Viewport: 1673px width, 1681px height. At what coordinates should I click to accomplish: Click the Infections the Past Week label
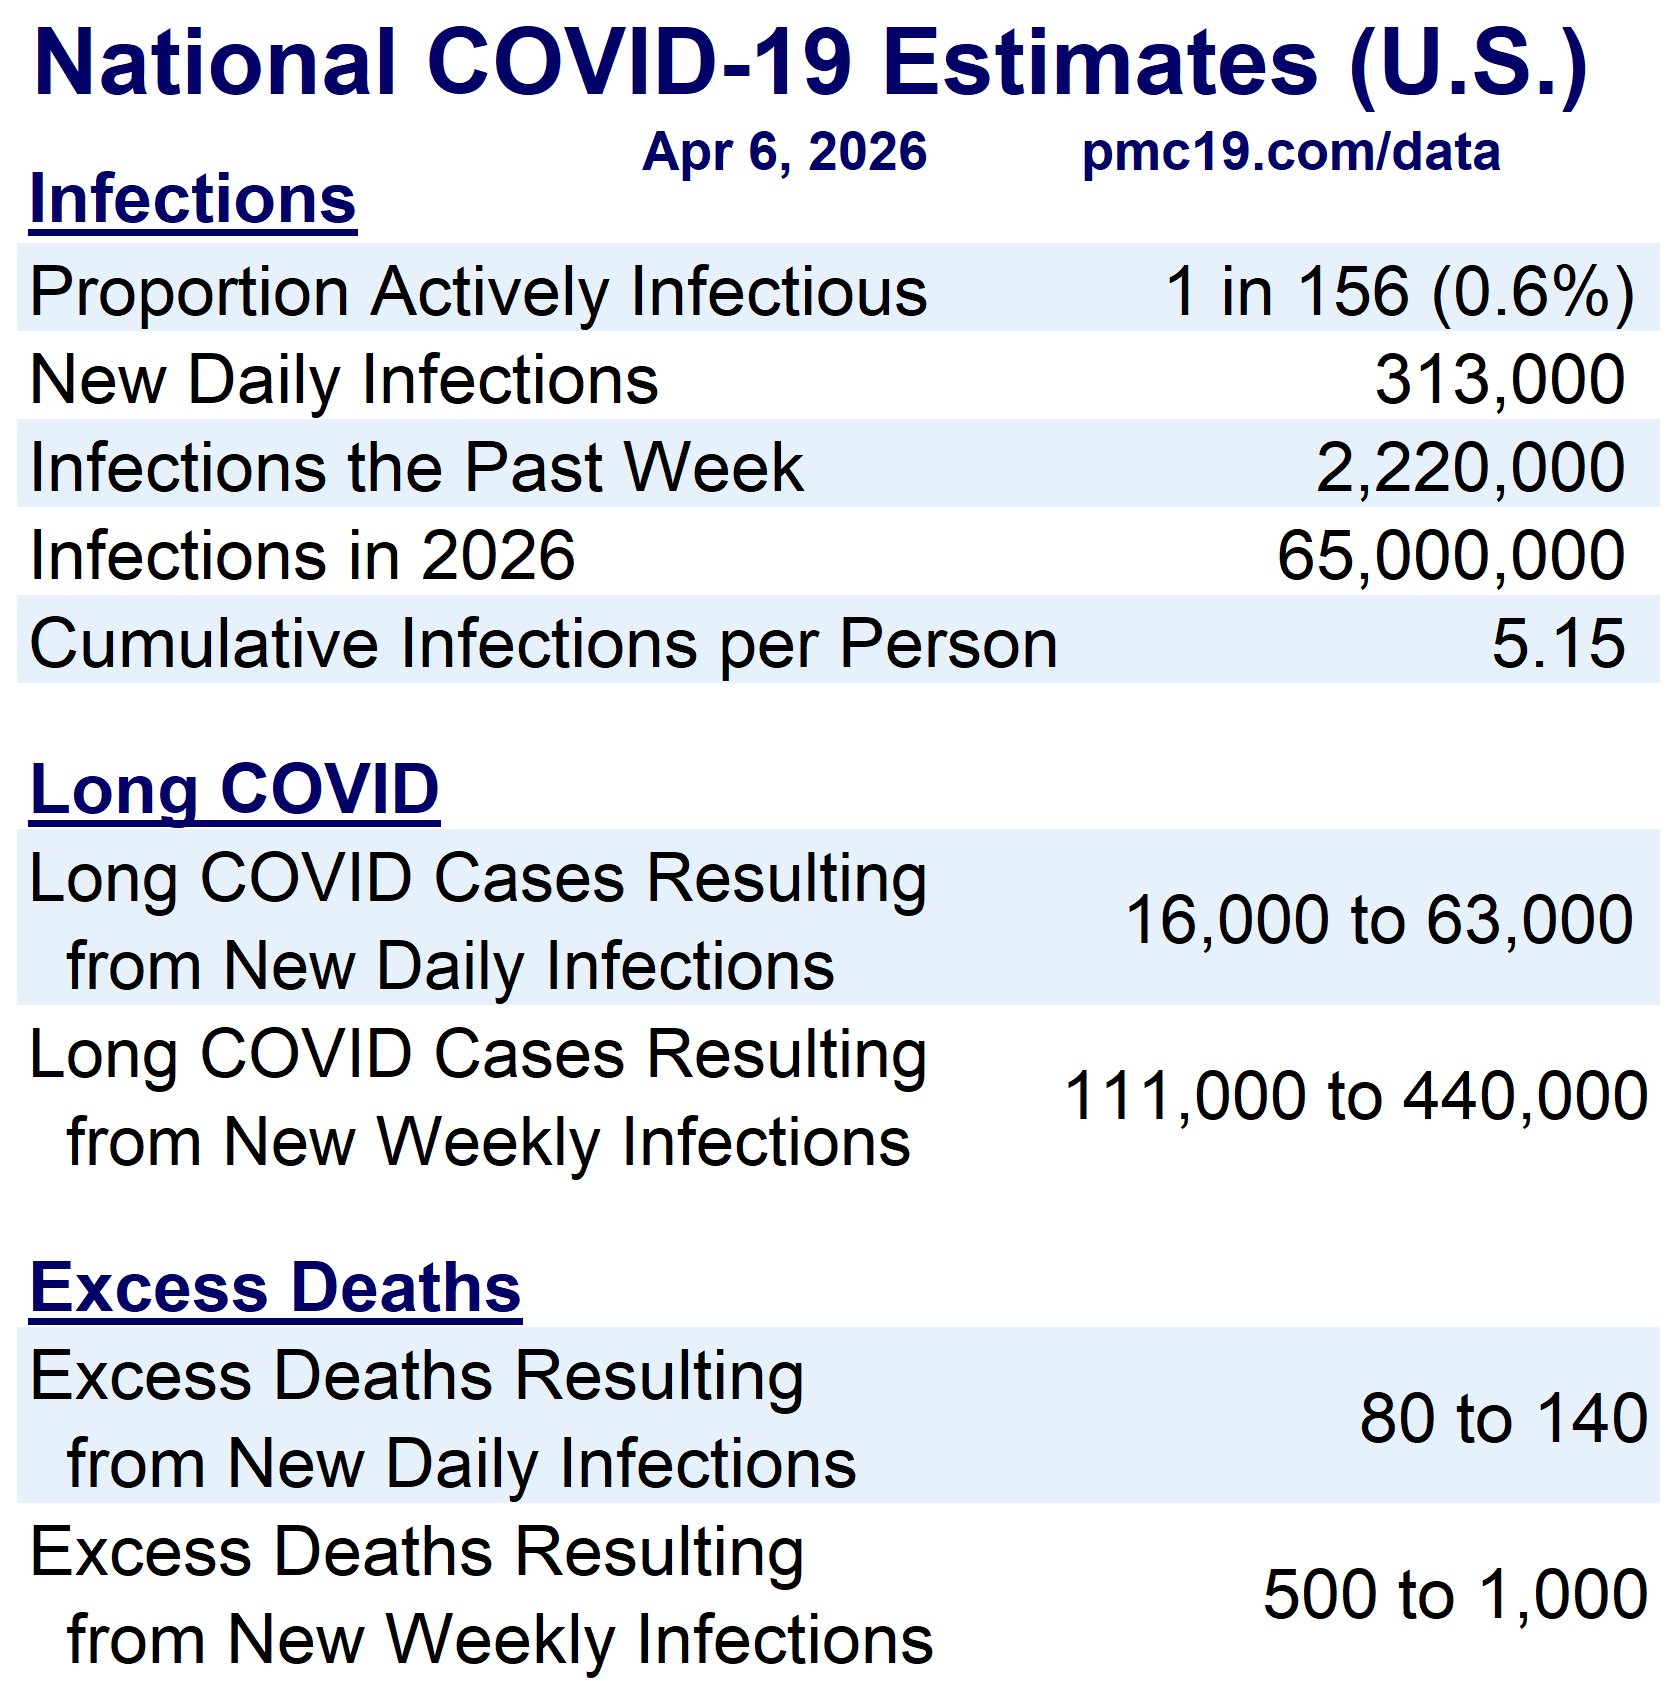point(416,468)
